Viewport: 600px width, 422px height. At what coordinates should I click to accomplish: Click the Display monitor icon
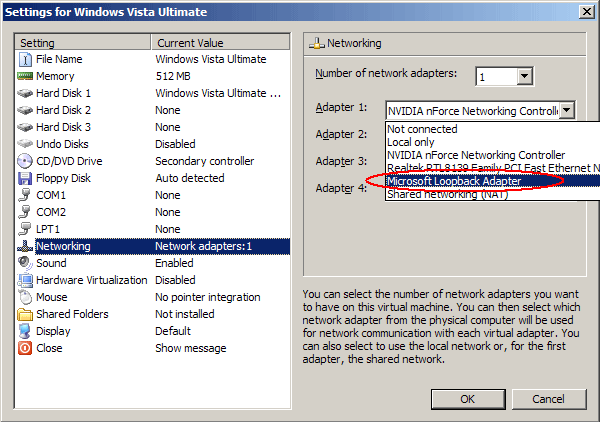point(25,331)
